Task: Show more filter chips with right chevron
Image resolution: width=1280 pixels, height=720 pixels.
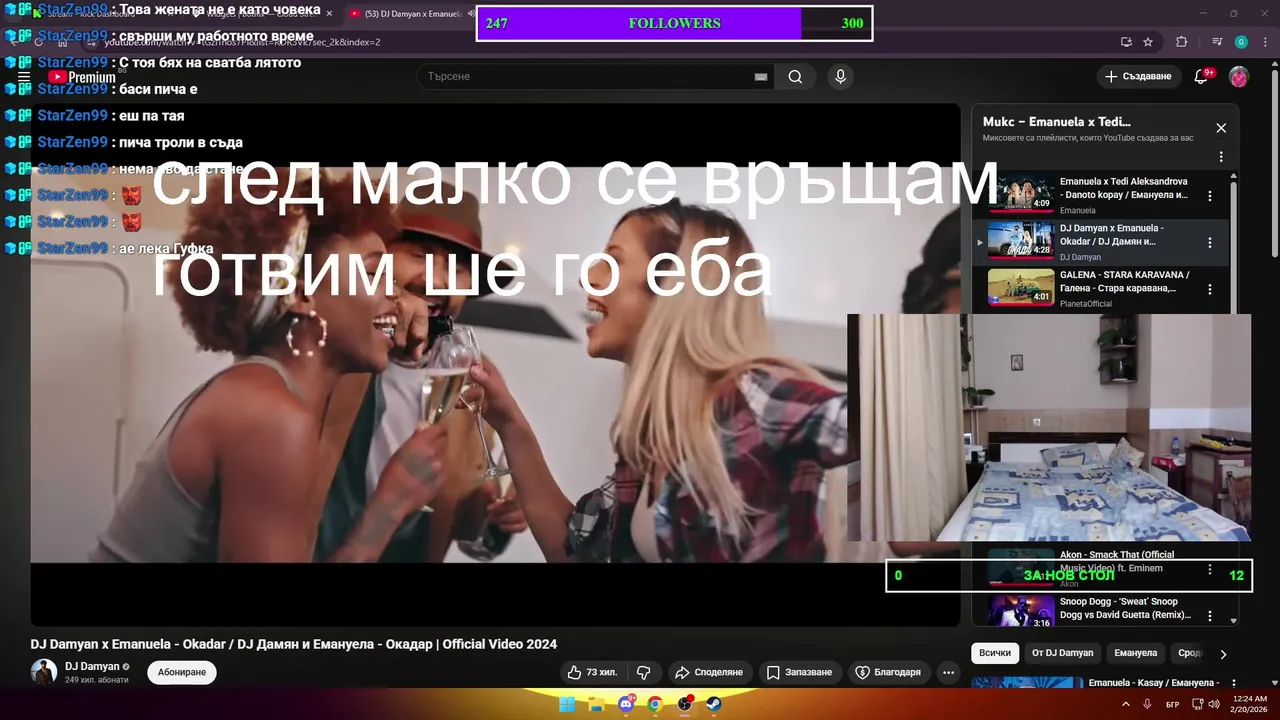Action: tap(1222, 654)
